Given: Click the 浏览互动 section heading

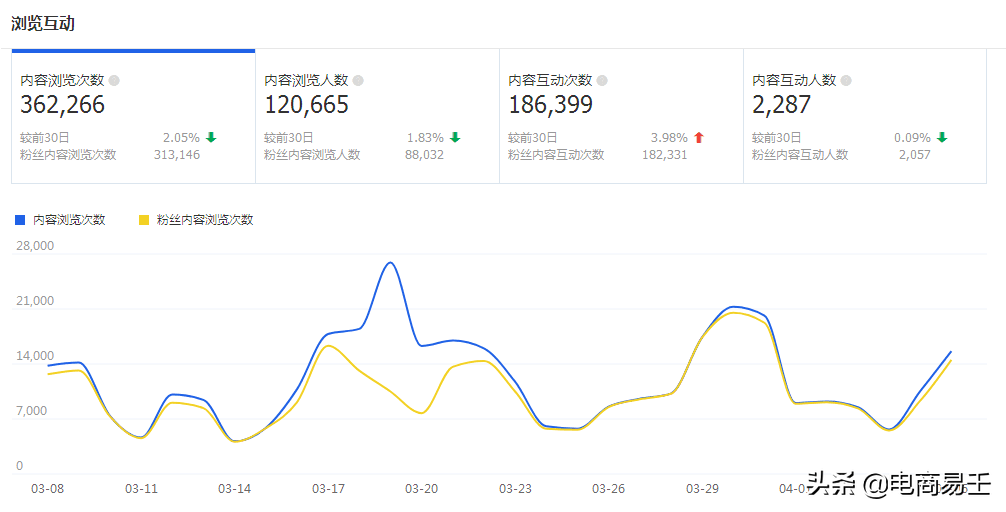Looking at the screenshot, I should [43, 24].
